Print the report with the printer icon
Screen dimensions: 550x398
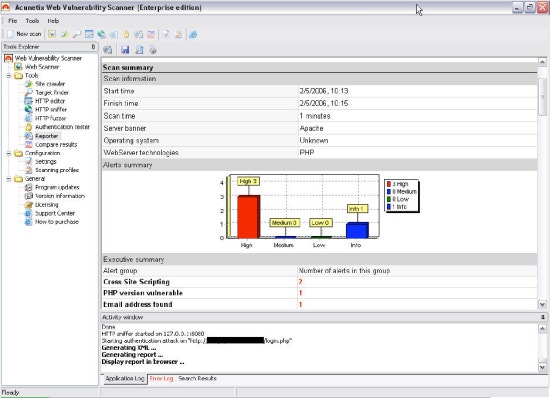click(x=153, y=50)
